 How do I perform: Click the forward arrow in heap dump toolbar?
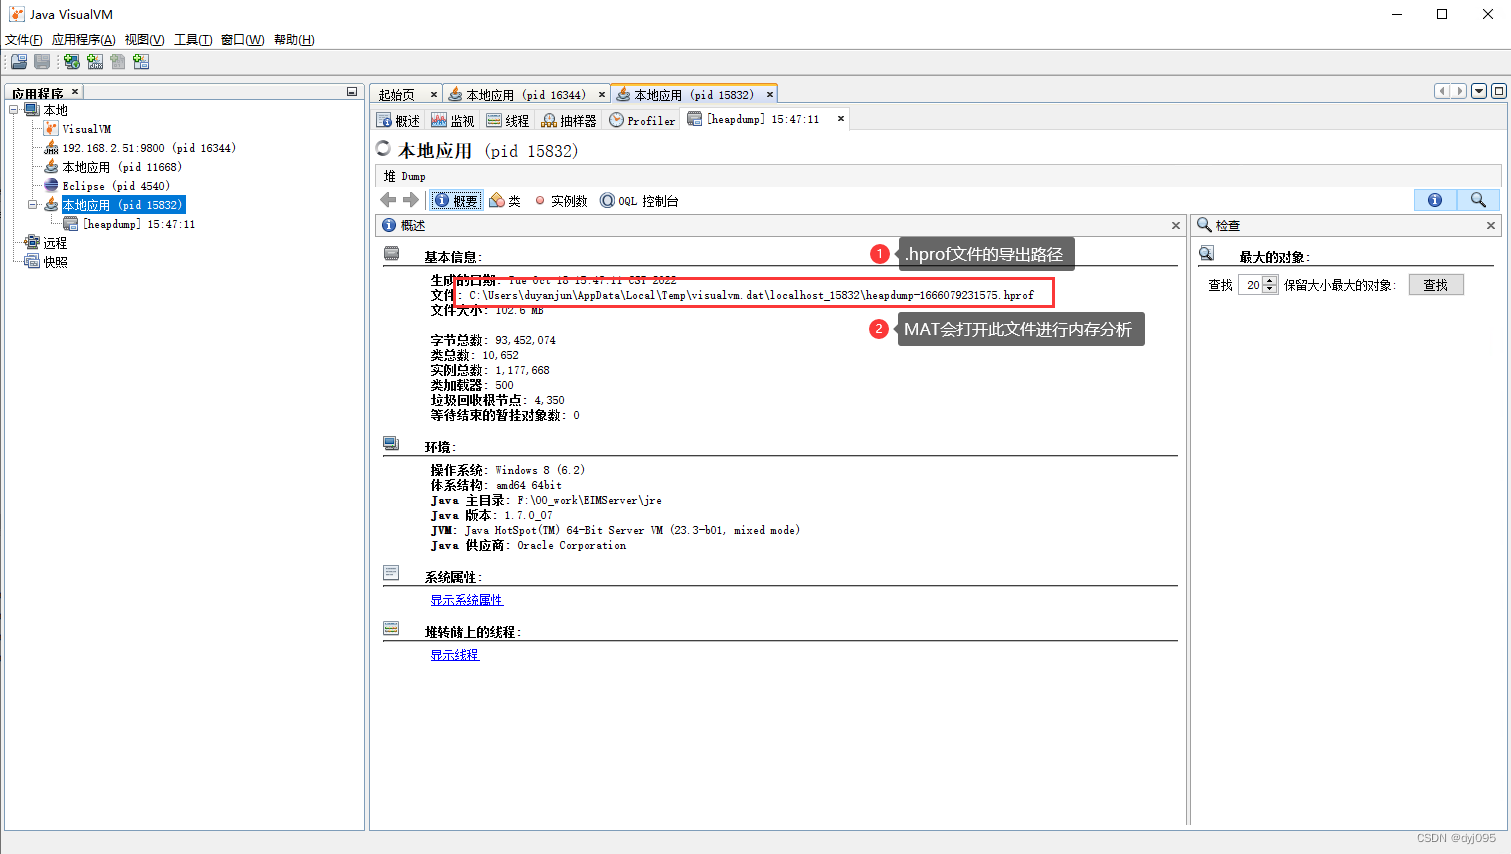click(410, 200)
